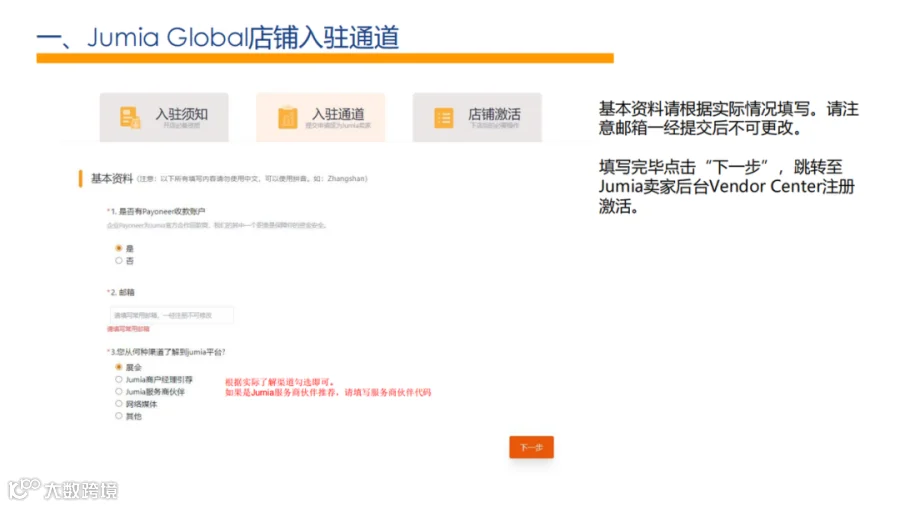
Task: Click the red 请填写常用邮箱 error text
Action: pyautogui.click(x=128, y=329)
